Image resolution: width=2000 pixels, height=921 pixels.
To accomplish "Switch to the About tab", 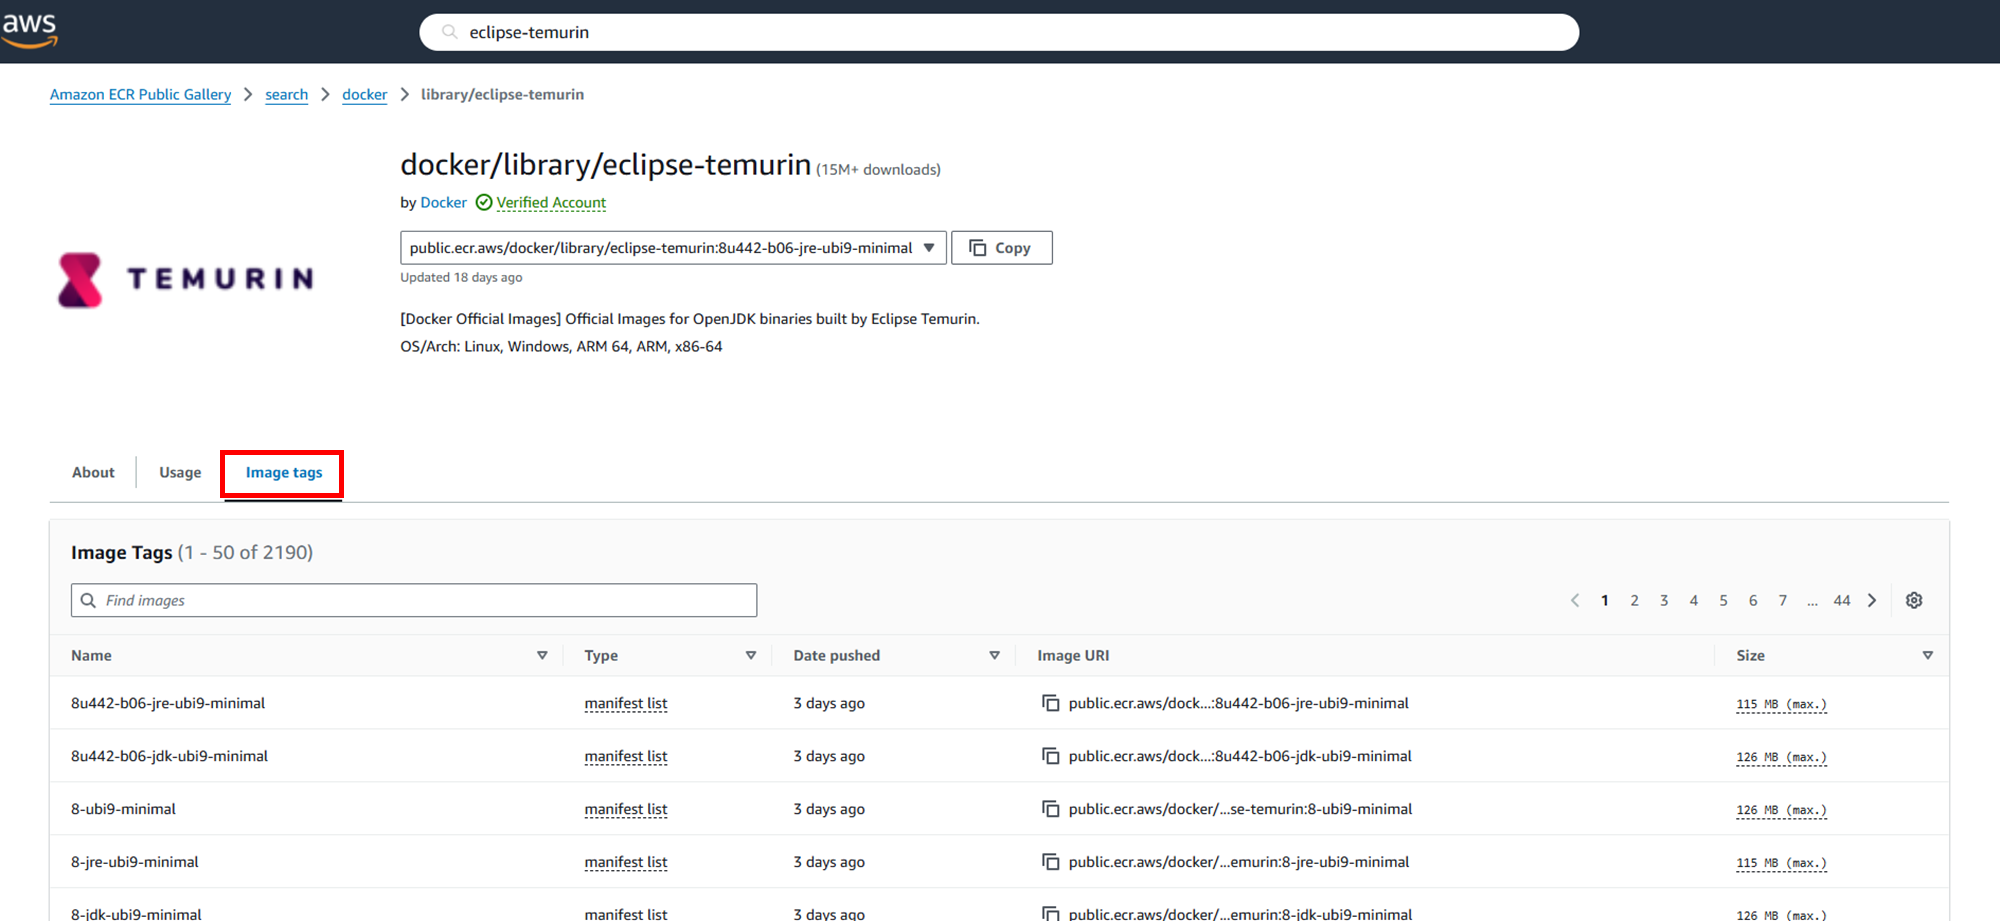I will point(93,472).
